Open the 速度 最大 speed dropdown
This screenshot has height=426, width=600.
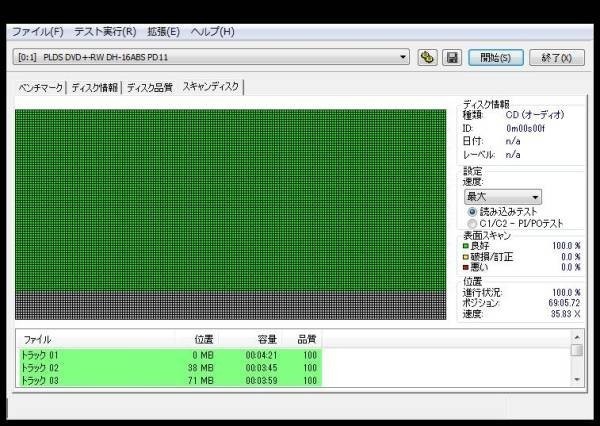503,197
